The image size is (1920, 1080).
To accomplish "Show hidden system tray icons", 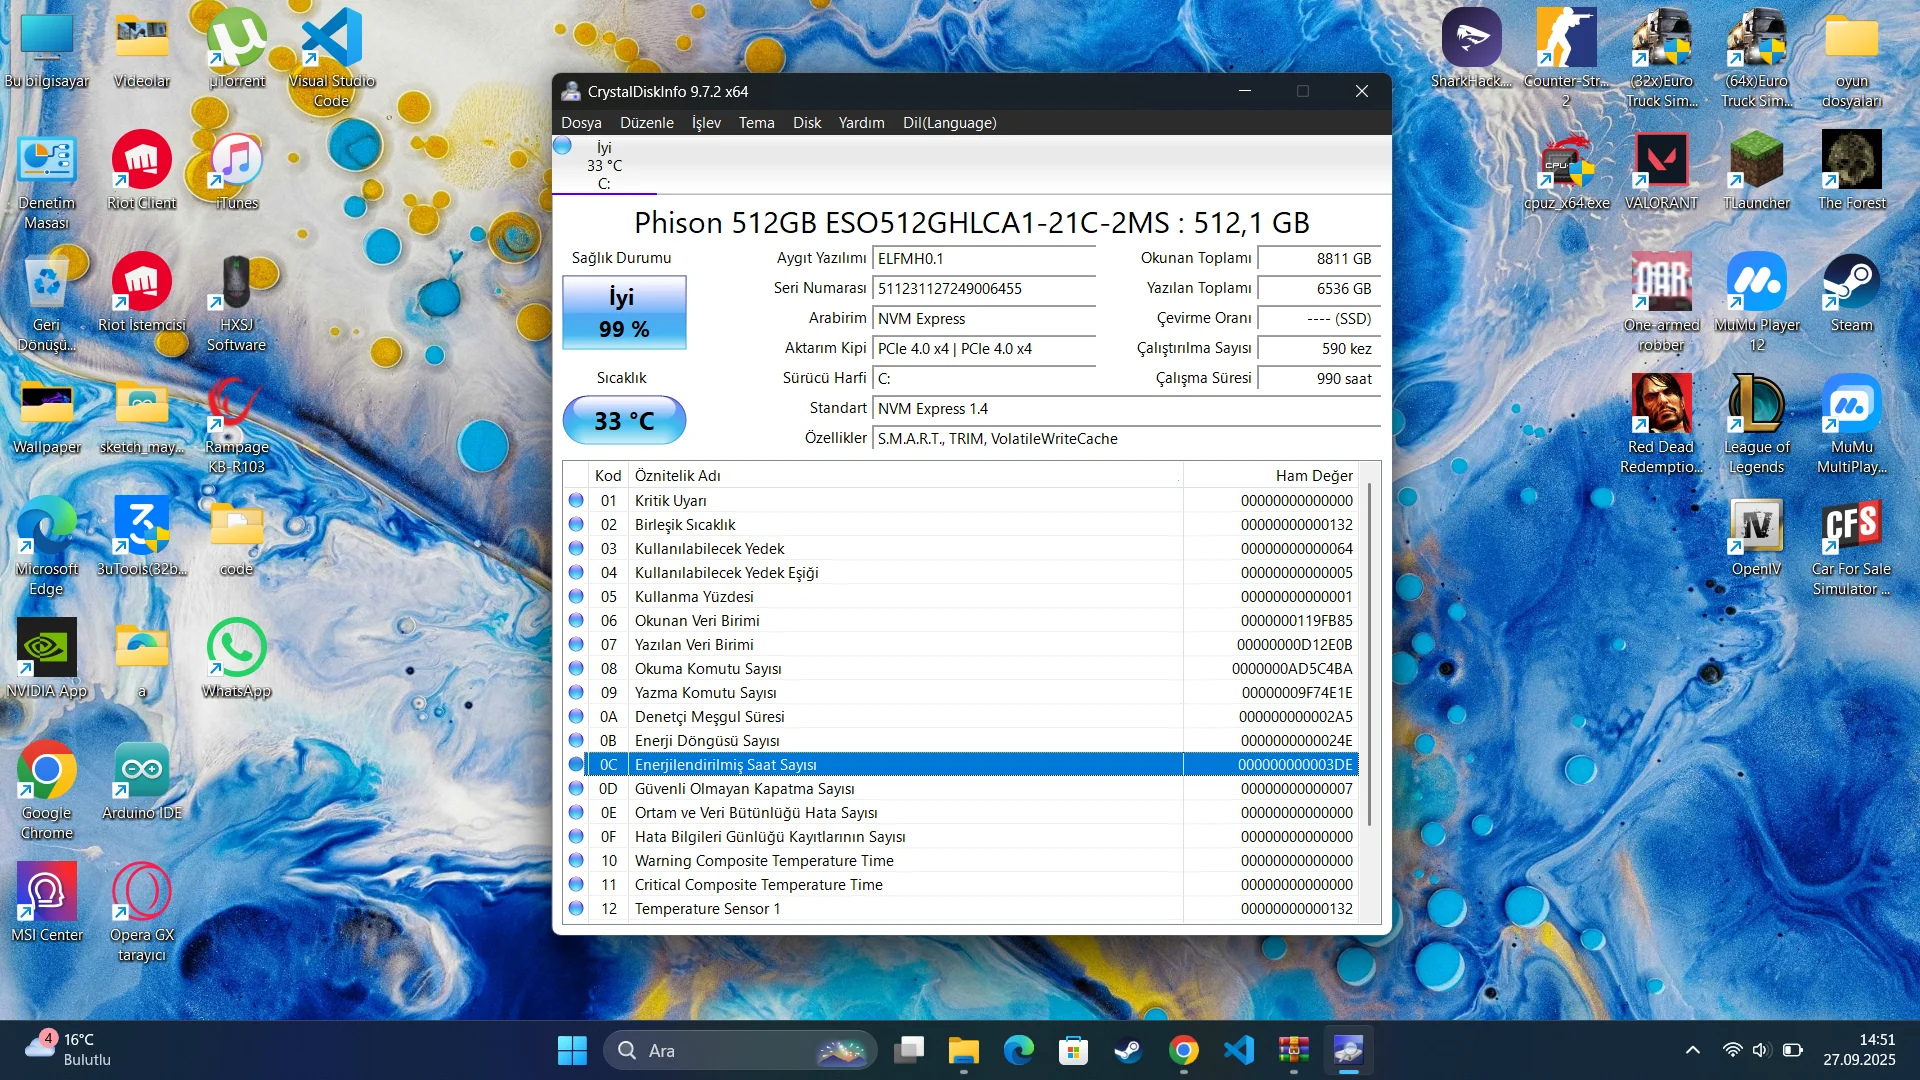I will (1692, 1050).
